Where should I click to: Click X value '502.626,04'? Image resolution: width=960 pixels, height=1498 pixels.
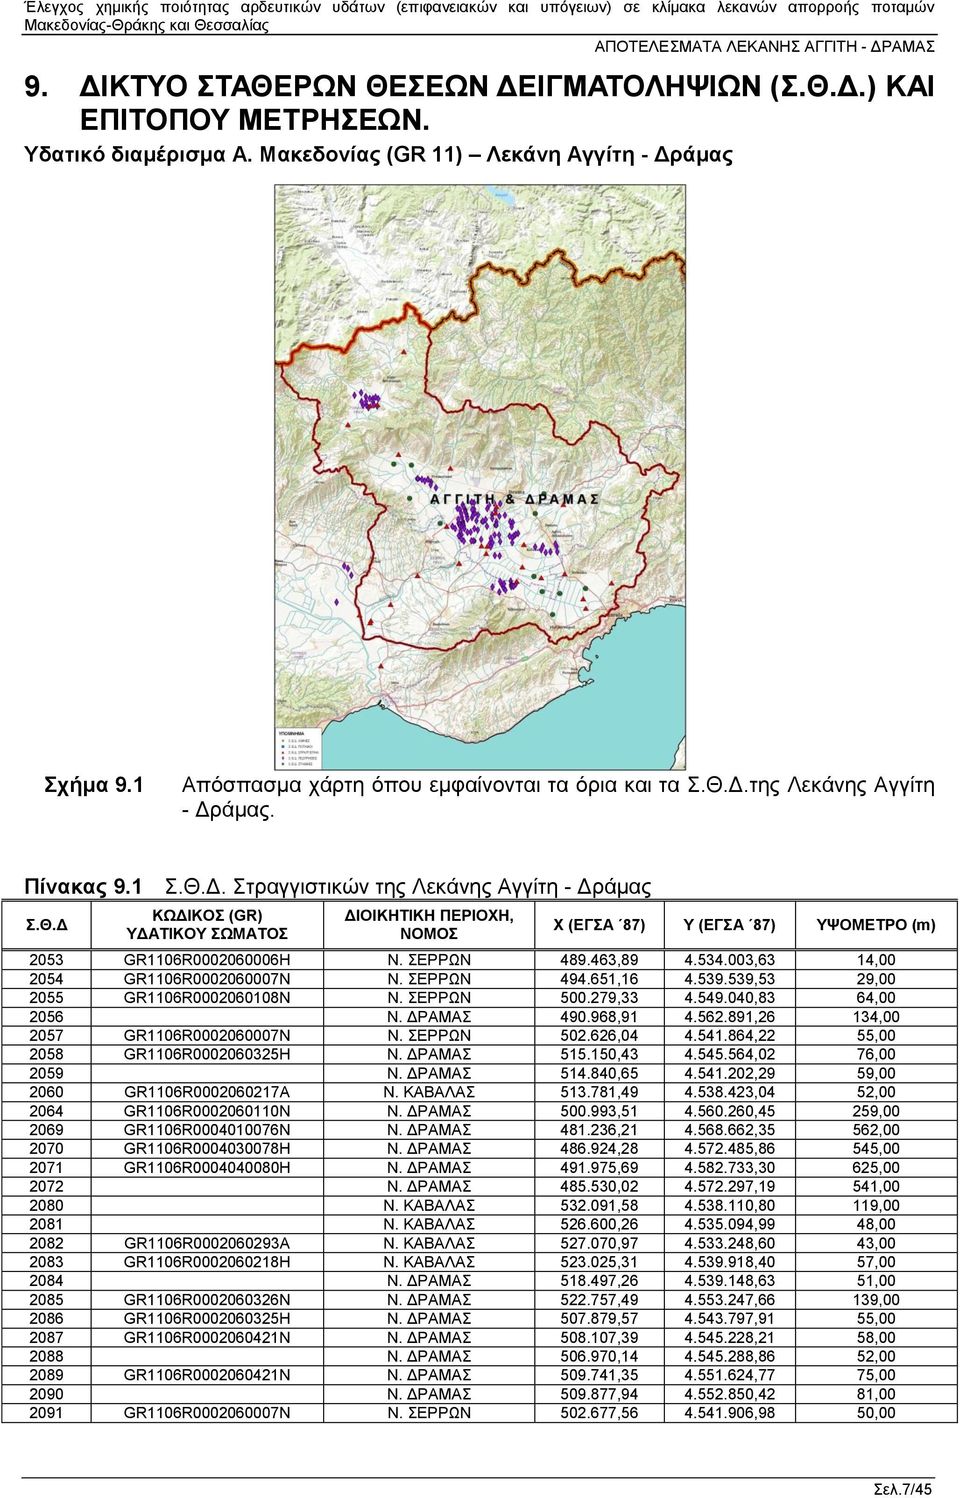(599, 1036)
